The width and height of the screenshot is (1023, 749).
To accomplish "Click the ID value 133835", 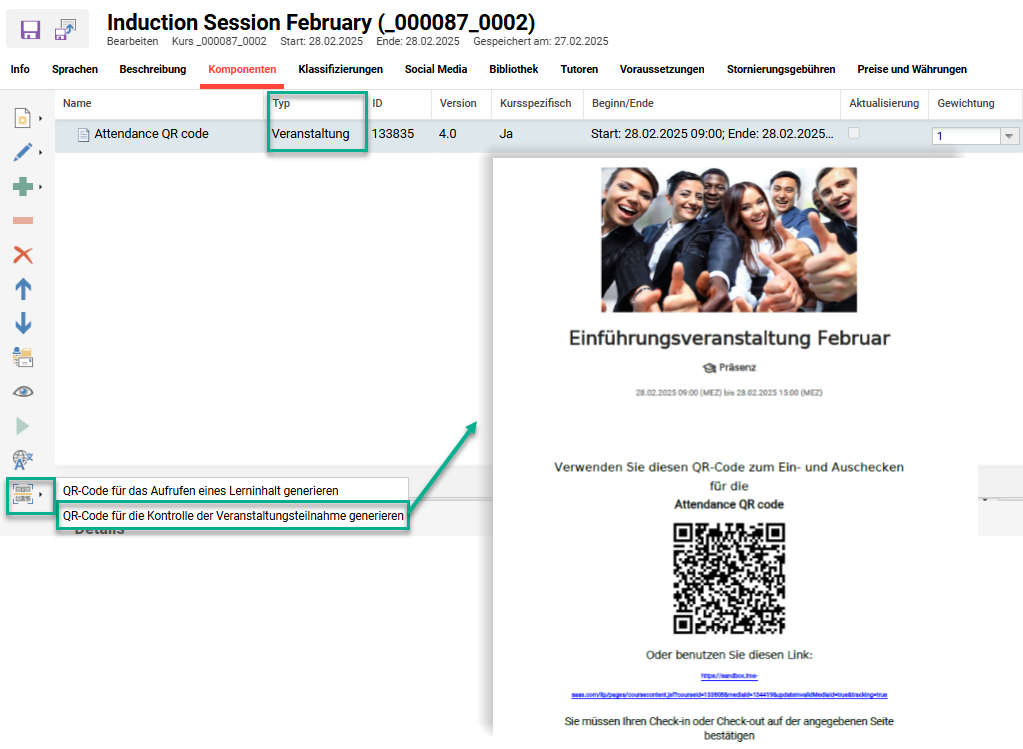I will (x=393, y=134).
